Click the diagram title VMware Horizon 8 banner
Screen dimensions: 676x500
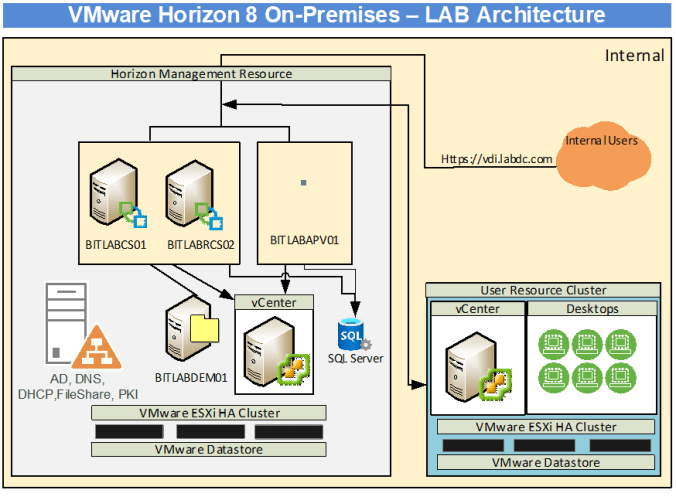tap(337, 15)
